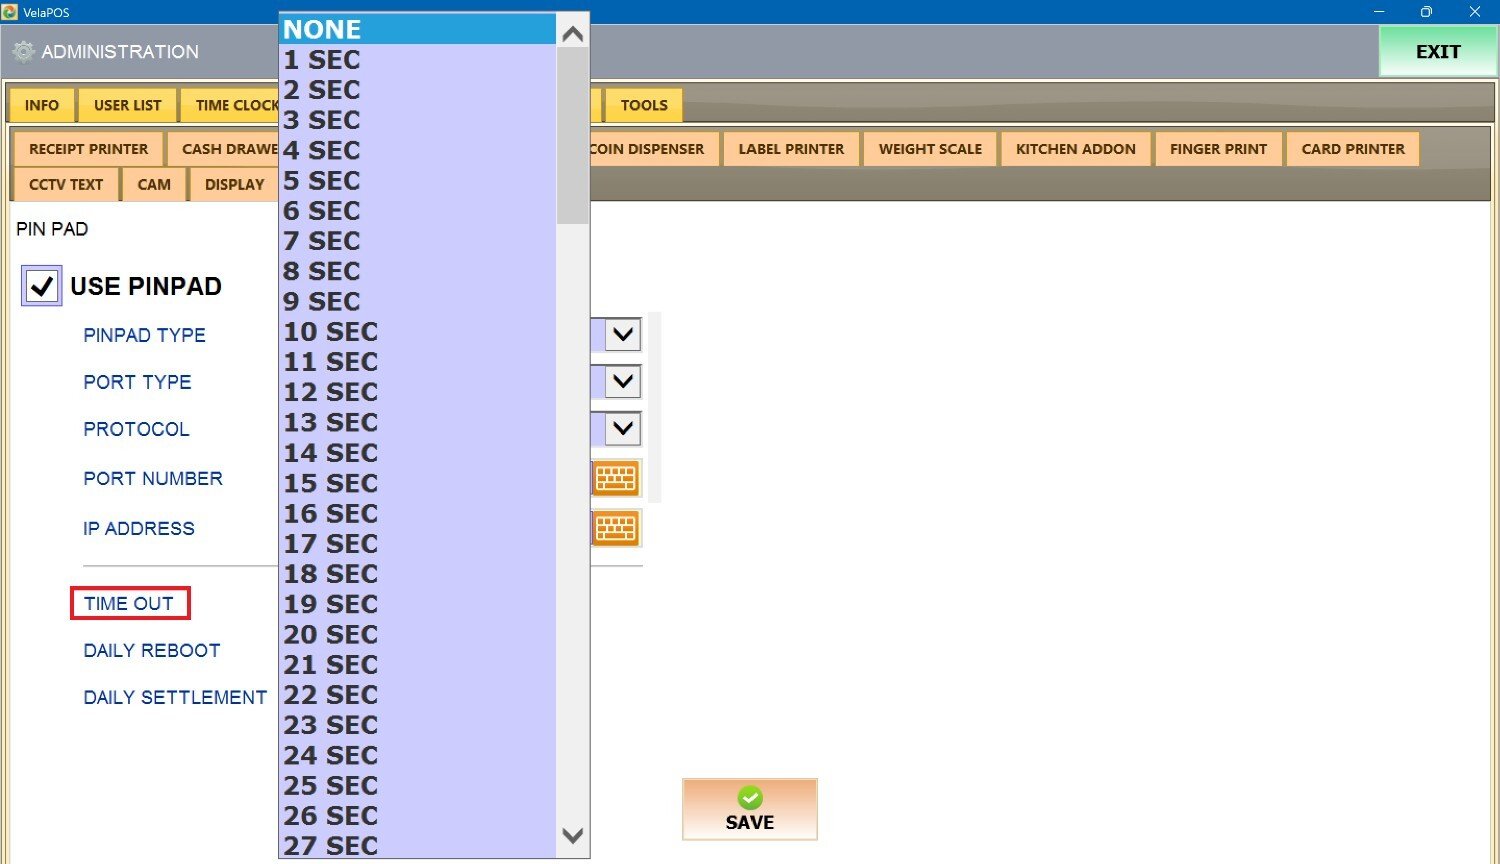Screen dimensions: 1500x864
Task: Expand the Protocol dropdown arrow
Action: click(623, 428)
